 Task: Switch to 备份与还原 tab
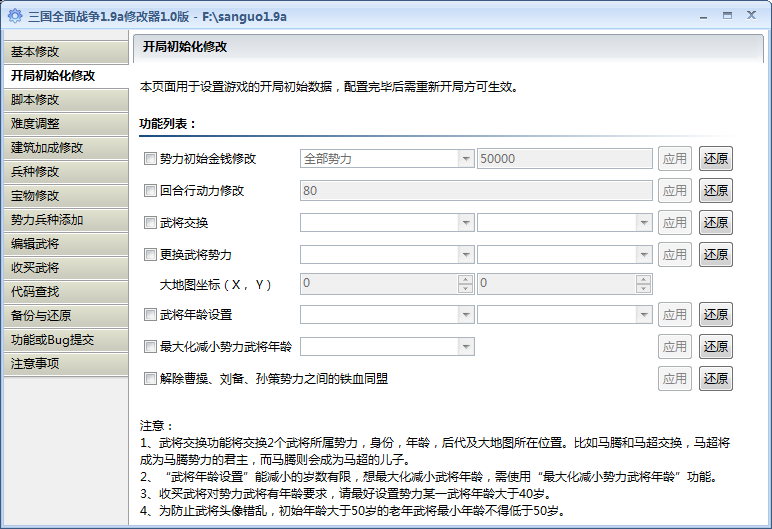[66, 316]
